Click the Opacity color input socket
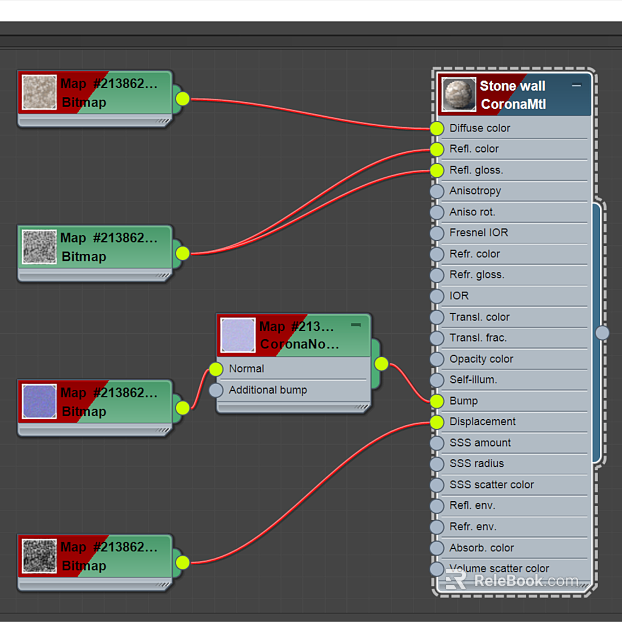The height and width of the screenshot is (622, 622). coord(437,359)
